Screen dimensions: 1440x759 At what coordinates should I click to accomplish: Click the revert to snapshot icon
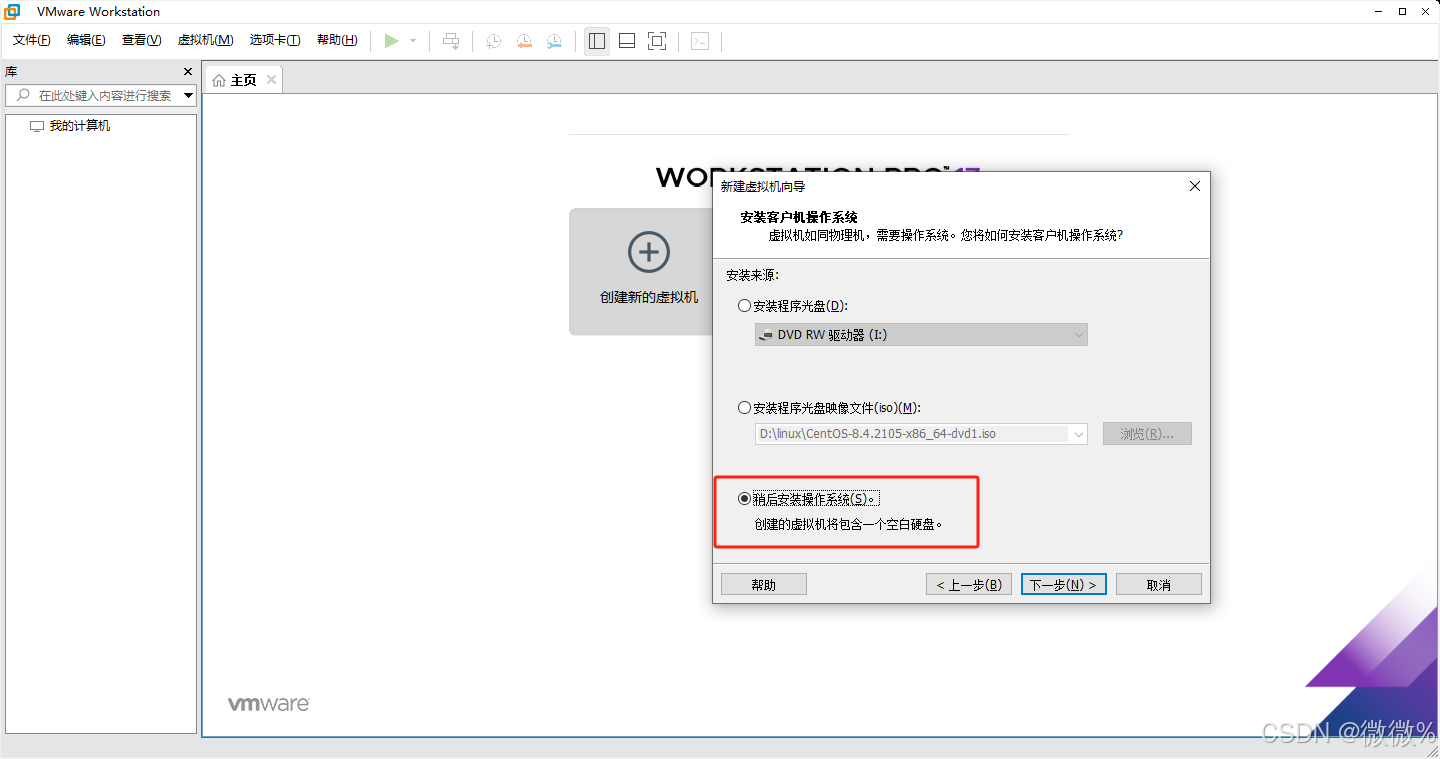pos(524,41)
